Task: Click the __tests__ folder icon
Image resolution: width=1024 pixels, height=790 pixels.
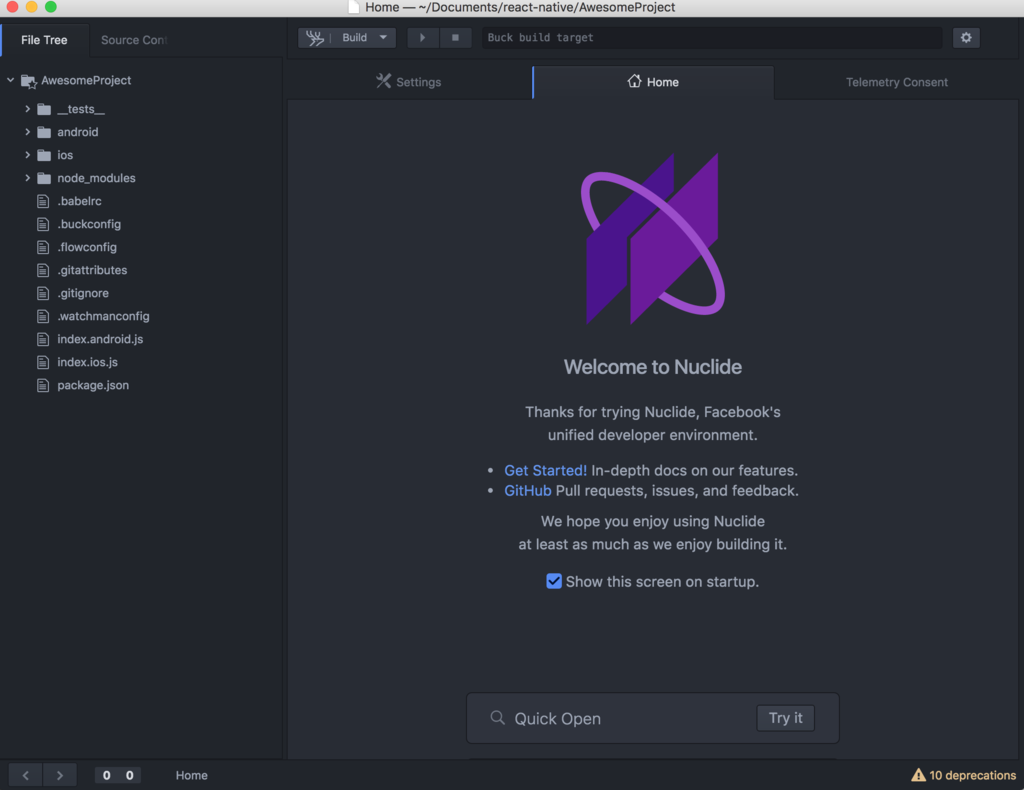Action: pyautogui.click(x=44, y=109)
